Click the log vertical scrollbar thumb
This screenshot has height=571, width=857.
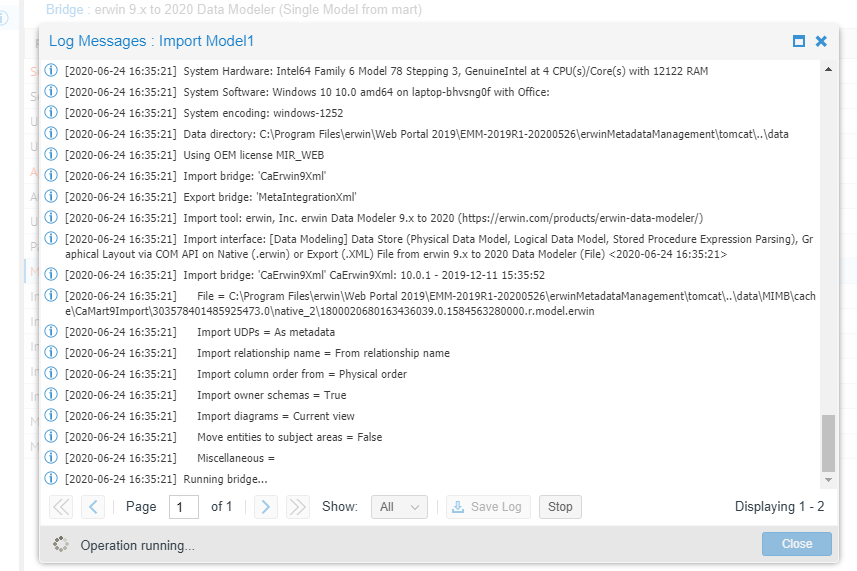tap(827, 442)
